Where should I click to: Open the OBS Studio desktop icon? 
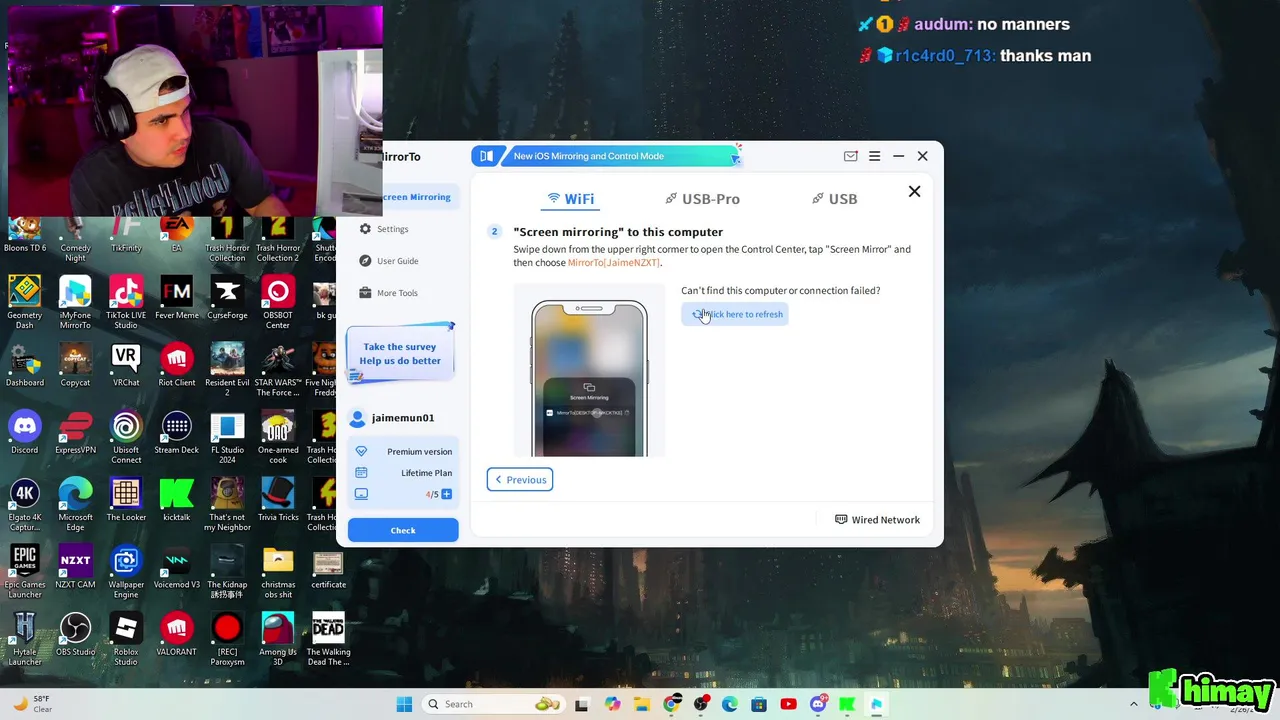click(x=75, y=634)
